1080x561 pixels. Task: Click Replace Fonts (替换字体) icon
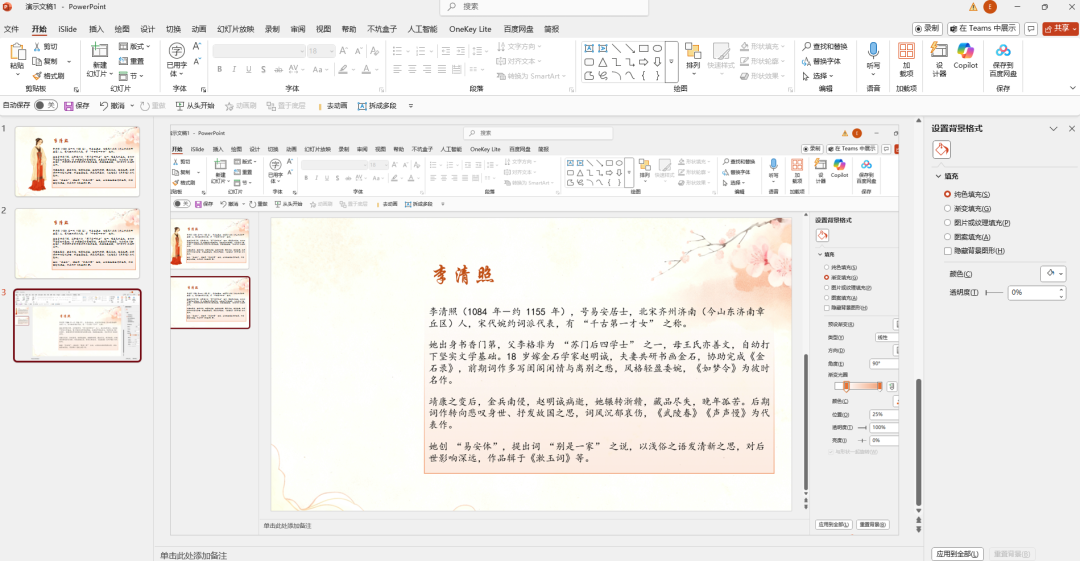coord(807,61)
